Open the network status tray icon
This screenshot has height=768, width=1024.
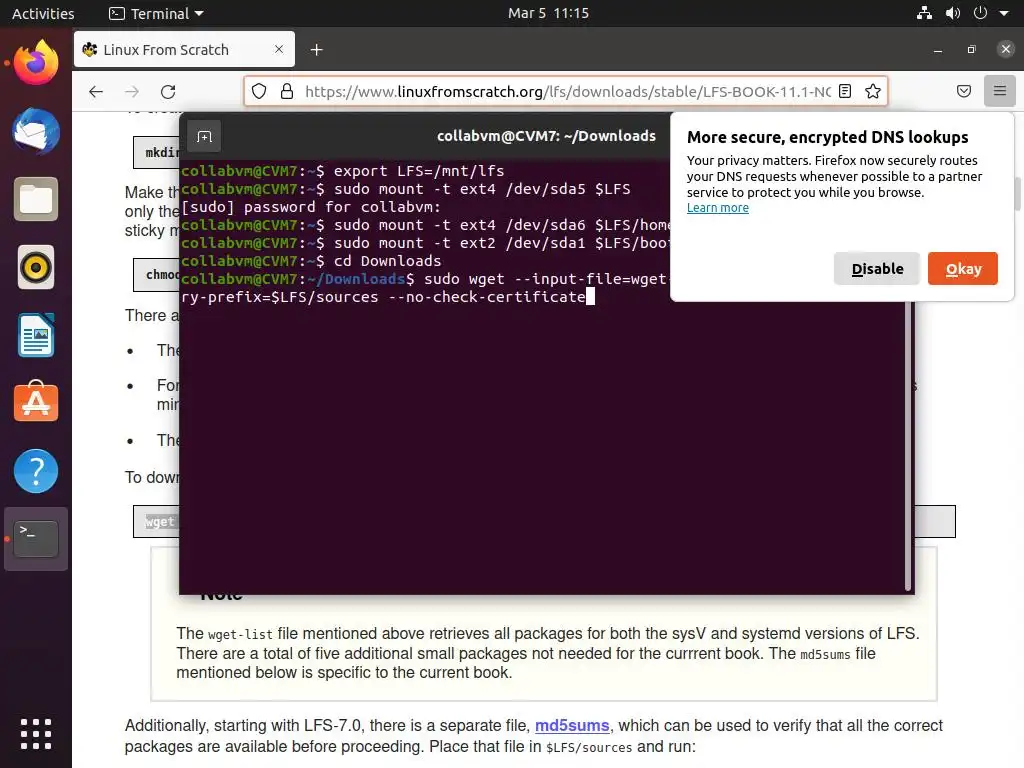(924, 13)
